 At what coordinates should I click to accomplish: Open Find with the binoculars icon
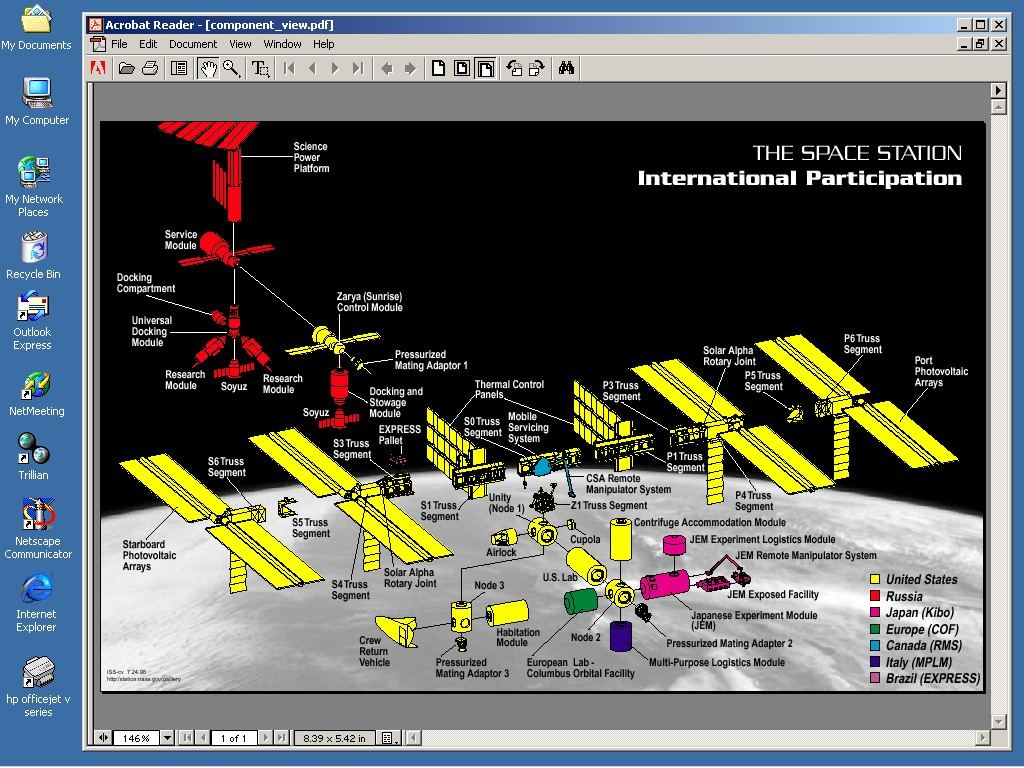point(566,69)
